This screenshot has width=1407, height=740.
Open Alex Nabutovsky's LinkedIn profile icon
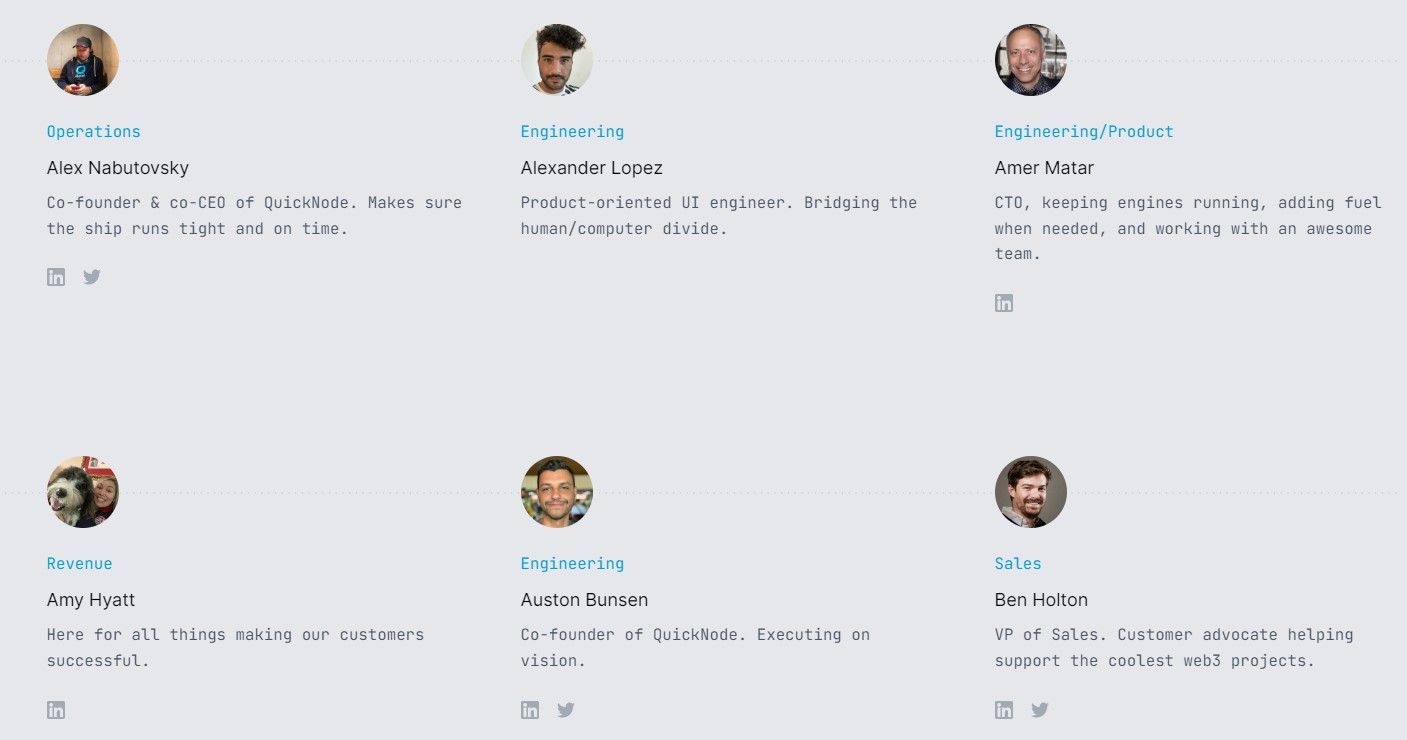coord(56,276)
